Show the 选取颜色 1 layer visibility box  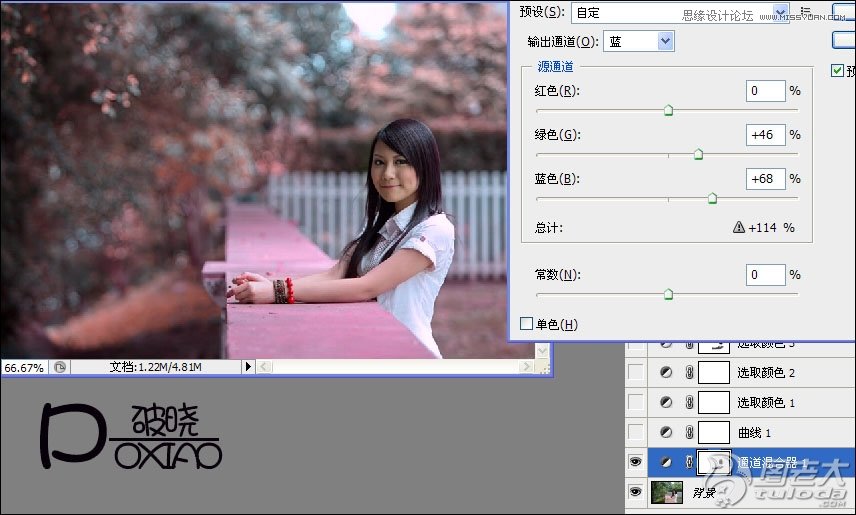coord(635,402)
